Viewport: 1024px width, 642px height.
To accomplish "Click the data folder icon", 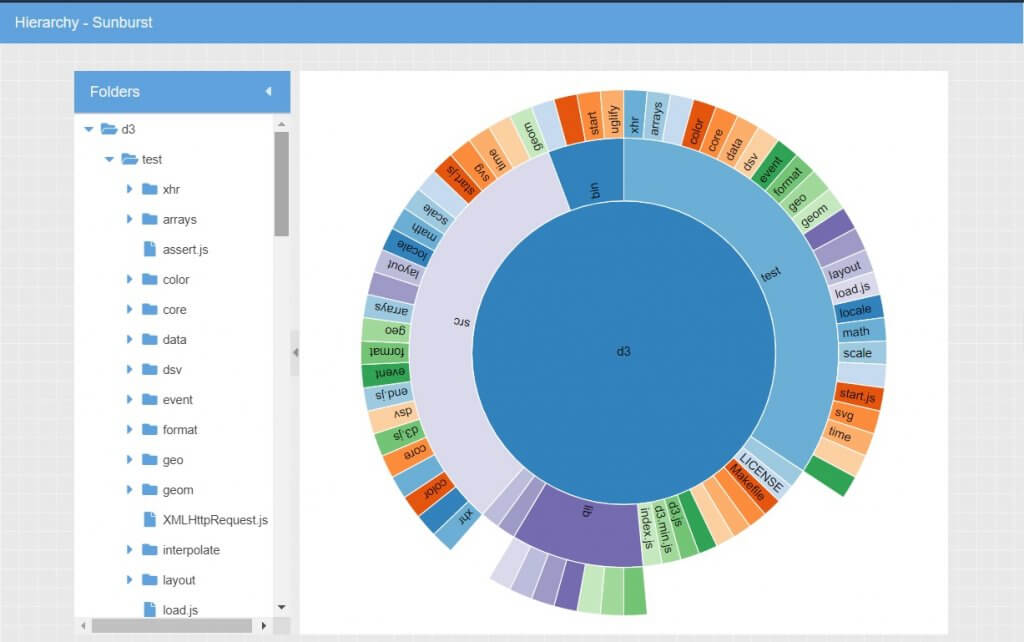I will pos(148,340).
